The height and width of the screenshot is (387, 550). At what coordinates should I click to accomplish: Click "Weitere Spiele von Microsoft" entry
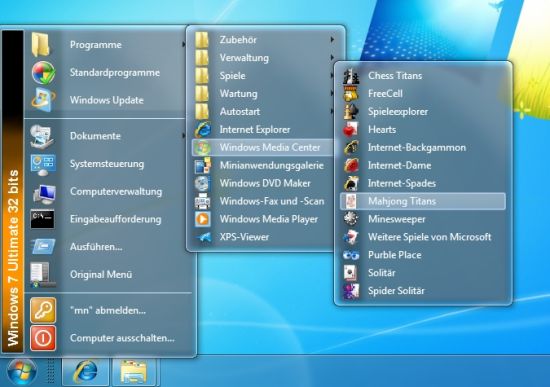point(423,237)
